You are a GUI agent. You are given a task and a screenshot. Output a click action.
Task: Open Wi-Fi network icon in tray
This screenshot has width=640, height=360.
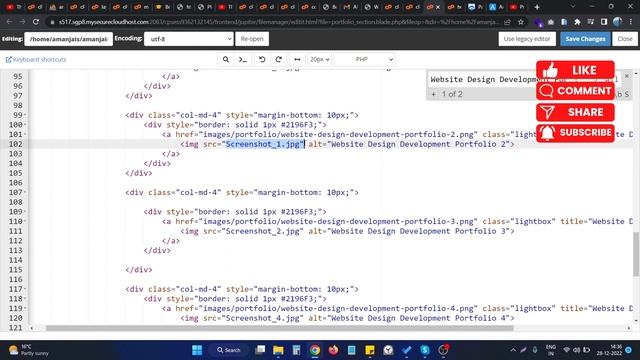pyautogui.click(x=567, y=350)
